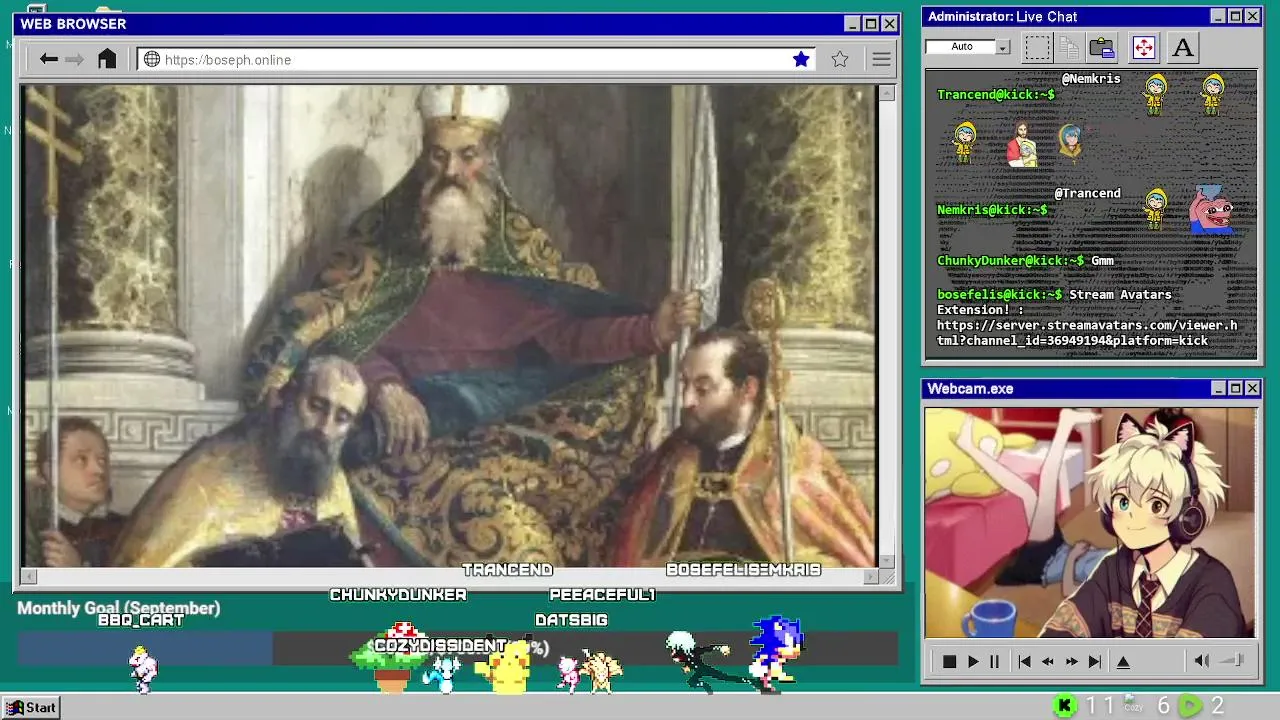Viewport: 1280px width, 720px height.
Task: Open the browser hamburger menu
Action: [x=881, y=59]
